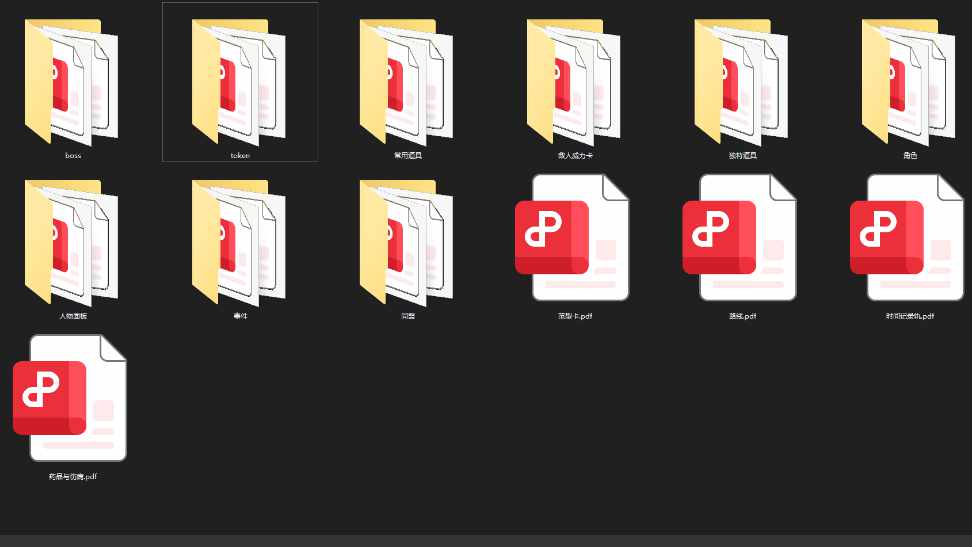This screenshot has width=972, height=547.
Task: Select the 敌人战力卡 folder icon
Action: tap(575, 80)
